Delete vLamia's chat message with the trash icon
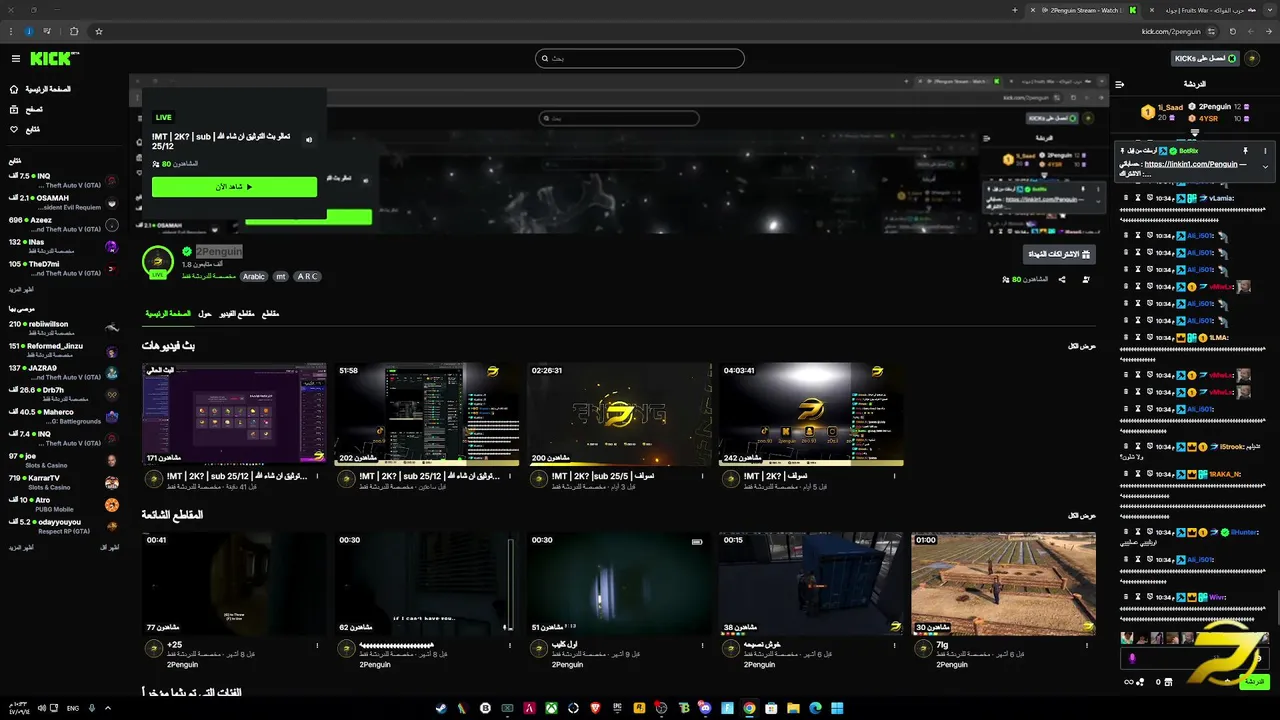The width and height of the screenshot is (1280, 720). tap(1126, 198)
